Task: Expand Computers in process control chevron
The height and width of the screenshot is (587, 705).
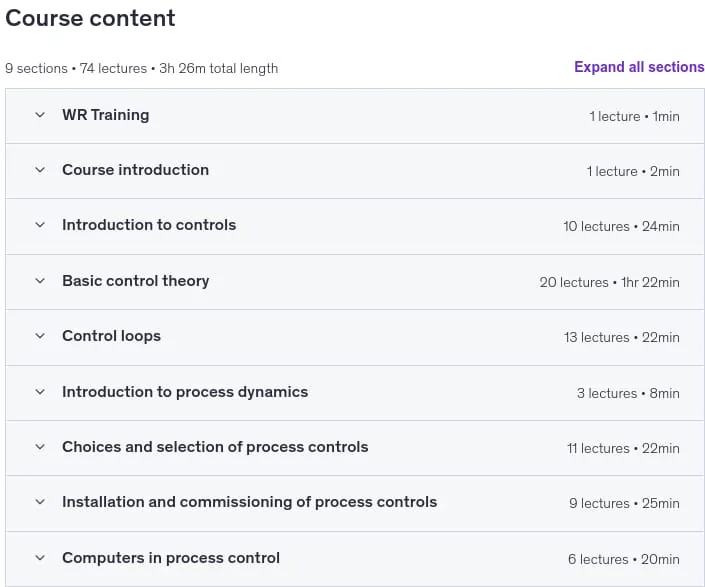Action: (40, 558)
